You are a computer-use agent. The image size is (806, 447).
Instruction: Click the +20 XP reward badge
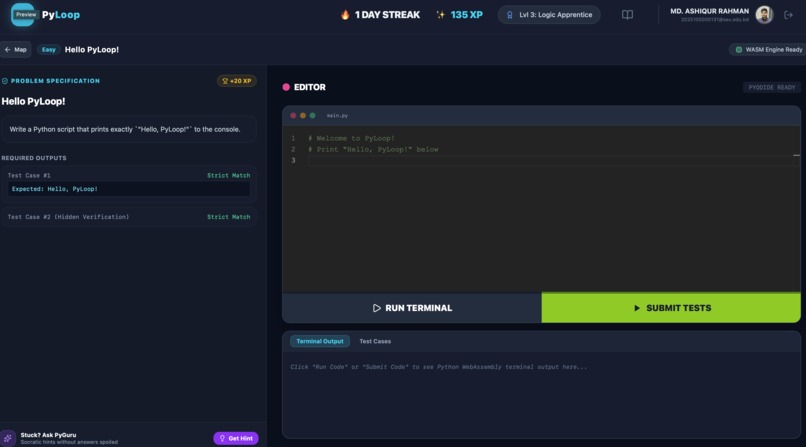point(236,81)
